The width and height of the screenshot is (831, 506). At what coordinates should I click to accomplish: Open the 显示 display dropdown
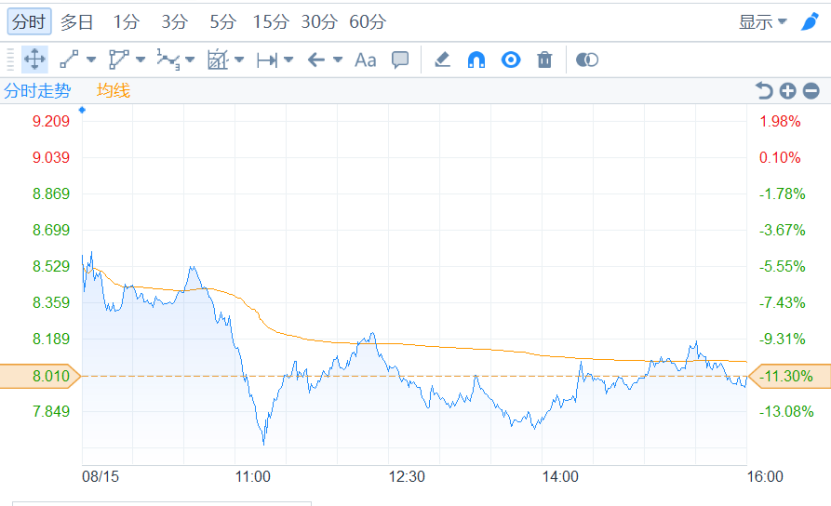click(763, 22)
